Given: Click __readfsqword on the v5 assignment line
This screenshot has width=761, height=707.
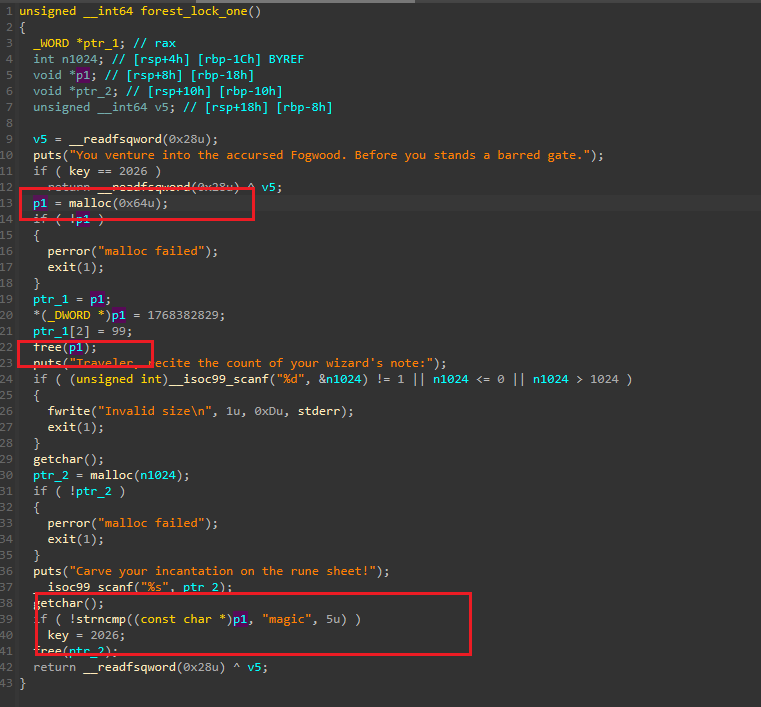Looking at the screenshot, I should click(x=115, y=139).
